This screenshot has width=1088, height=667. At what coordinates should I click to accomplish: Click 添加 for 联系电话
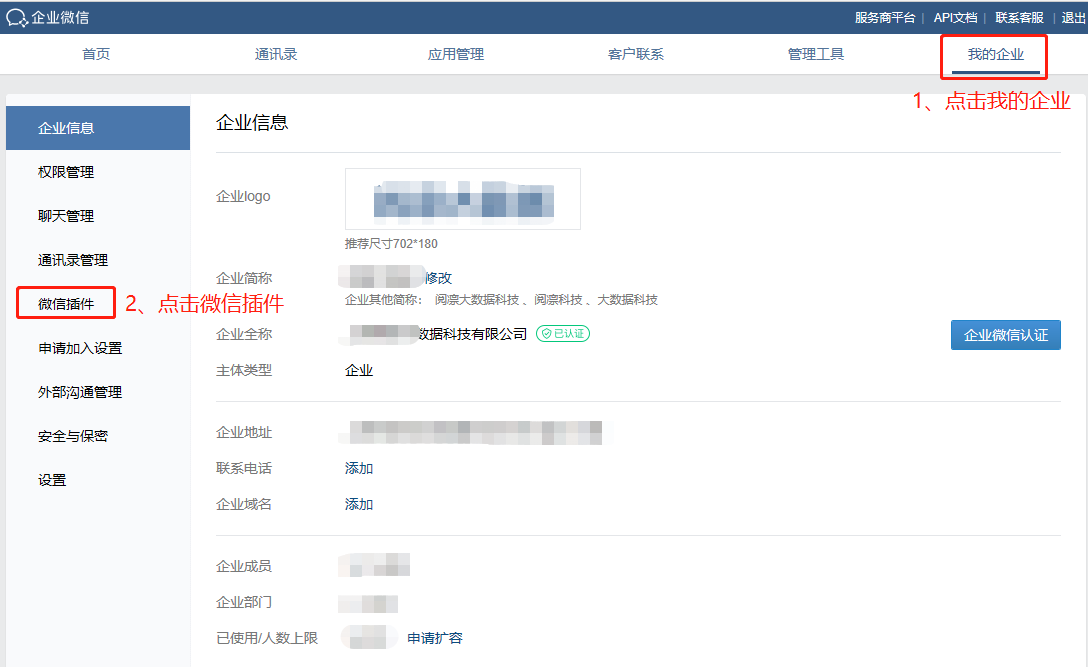pyautogui.click(x=359, y=468)
